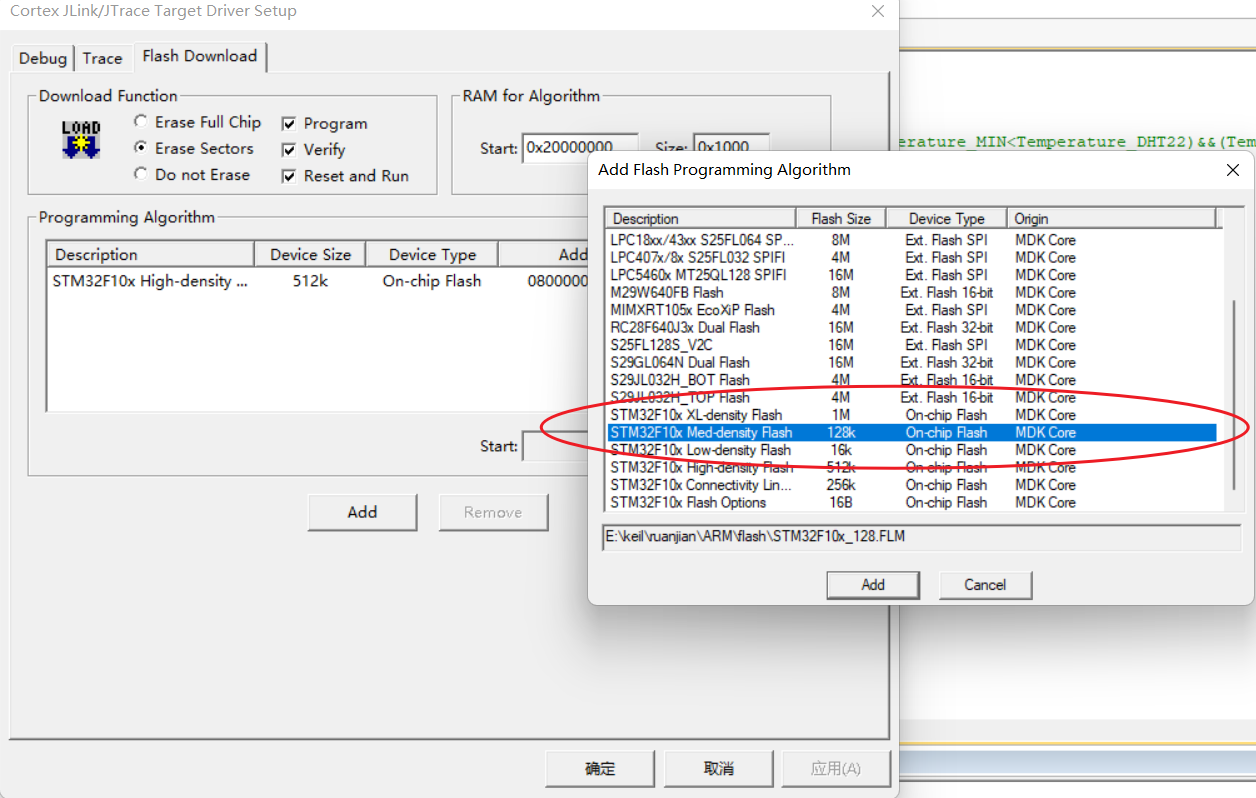Choose the Erase Sectors option

pyautogui.click(x=140, y=148)
